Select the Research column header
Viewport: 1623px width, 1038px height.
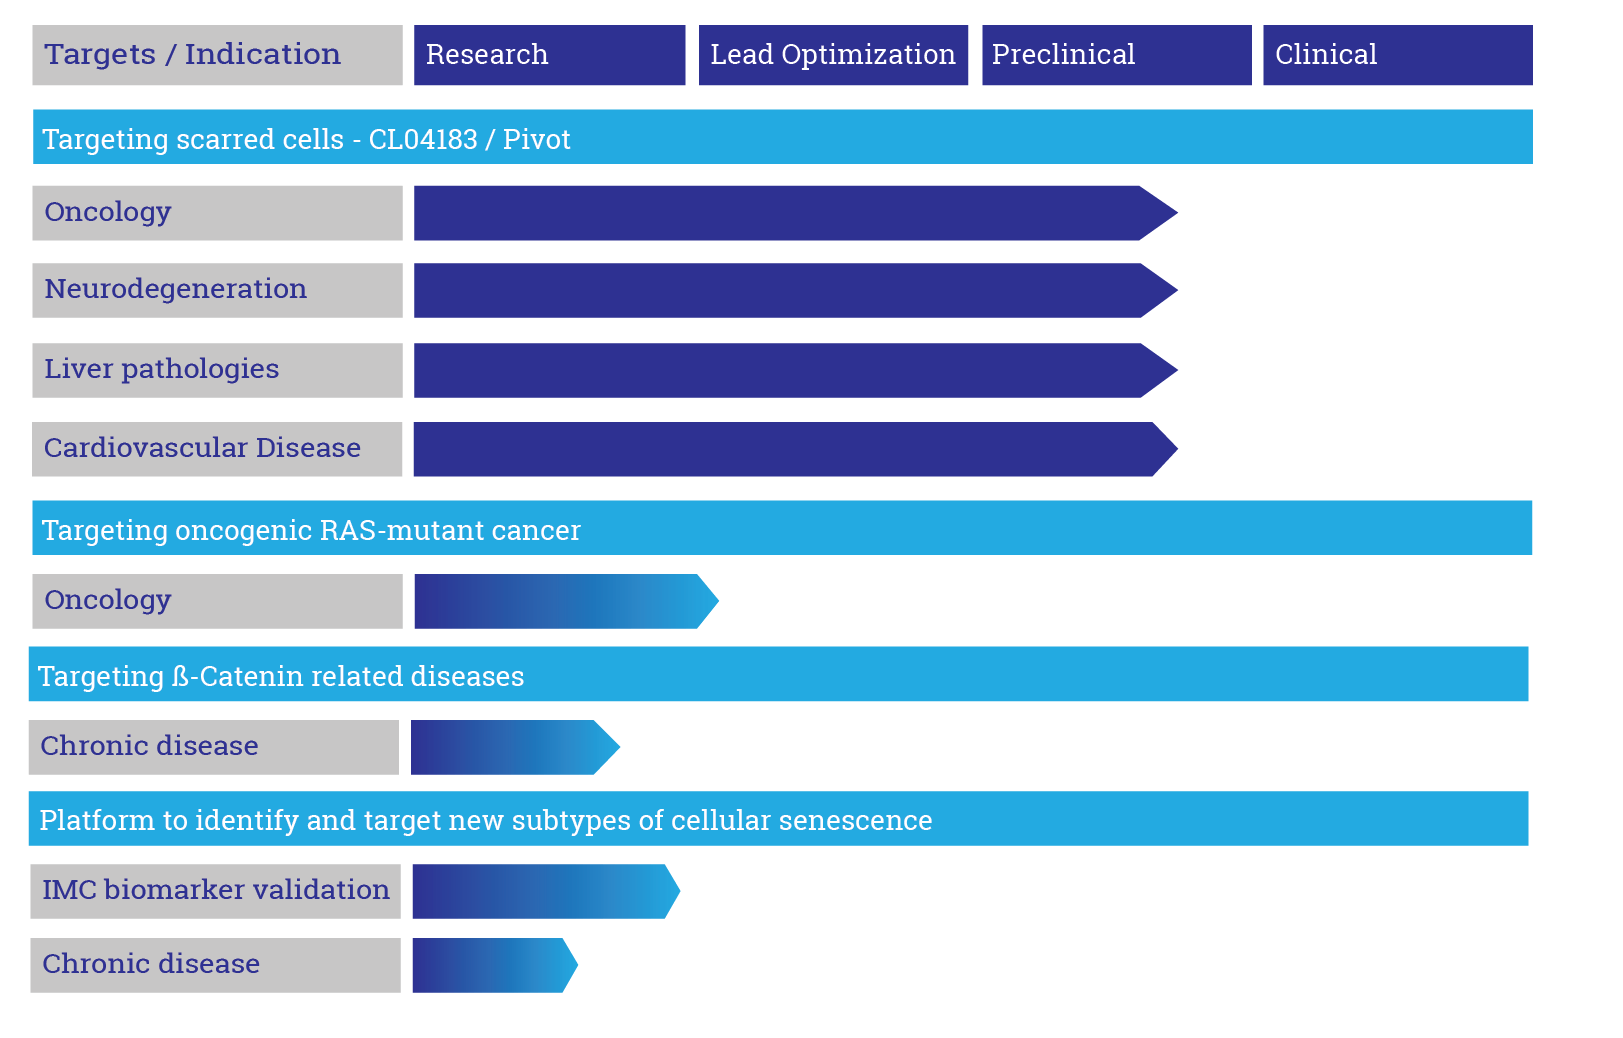[x=549, y=55]
